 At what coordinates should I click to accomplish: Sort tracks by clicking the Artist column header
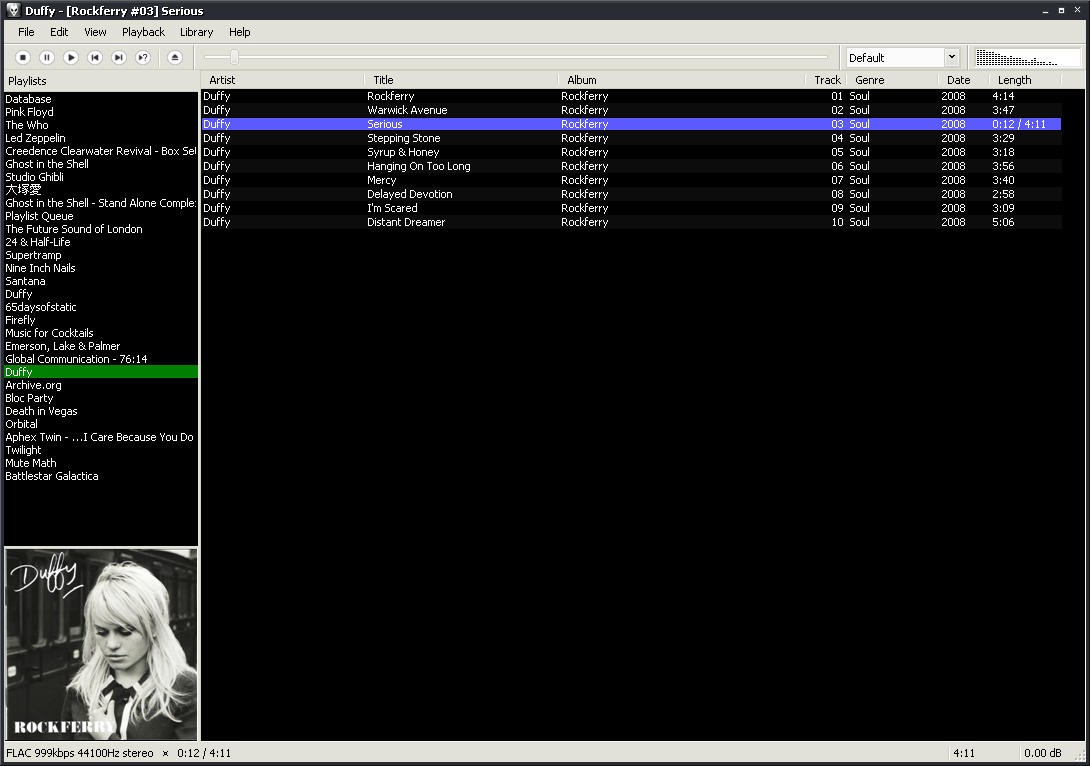tap(222, 80)
